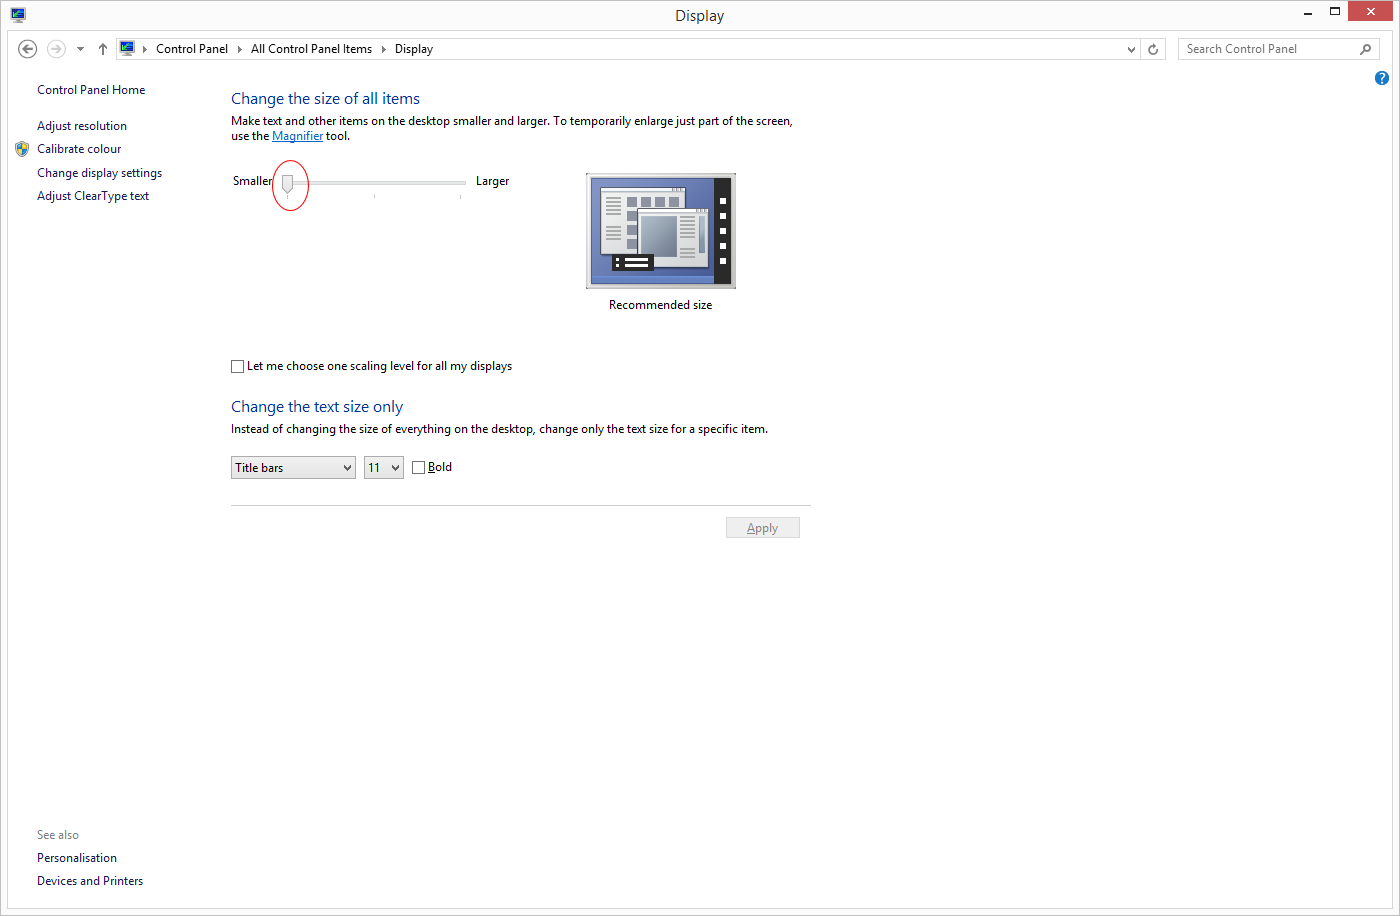Click the Forward navigation arrow

pyautogui.click(x=56, y=49)
